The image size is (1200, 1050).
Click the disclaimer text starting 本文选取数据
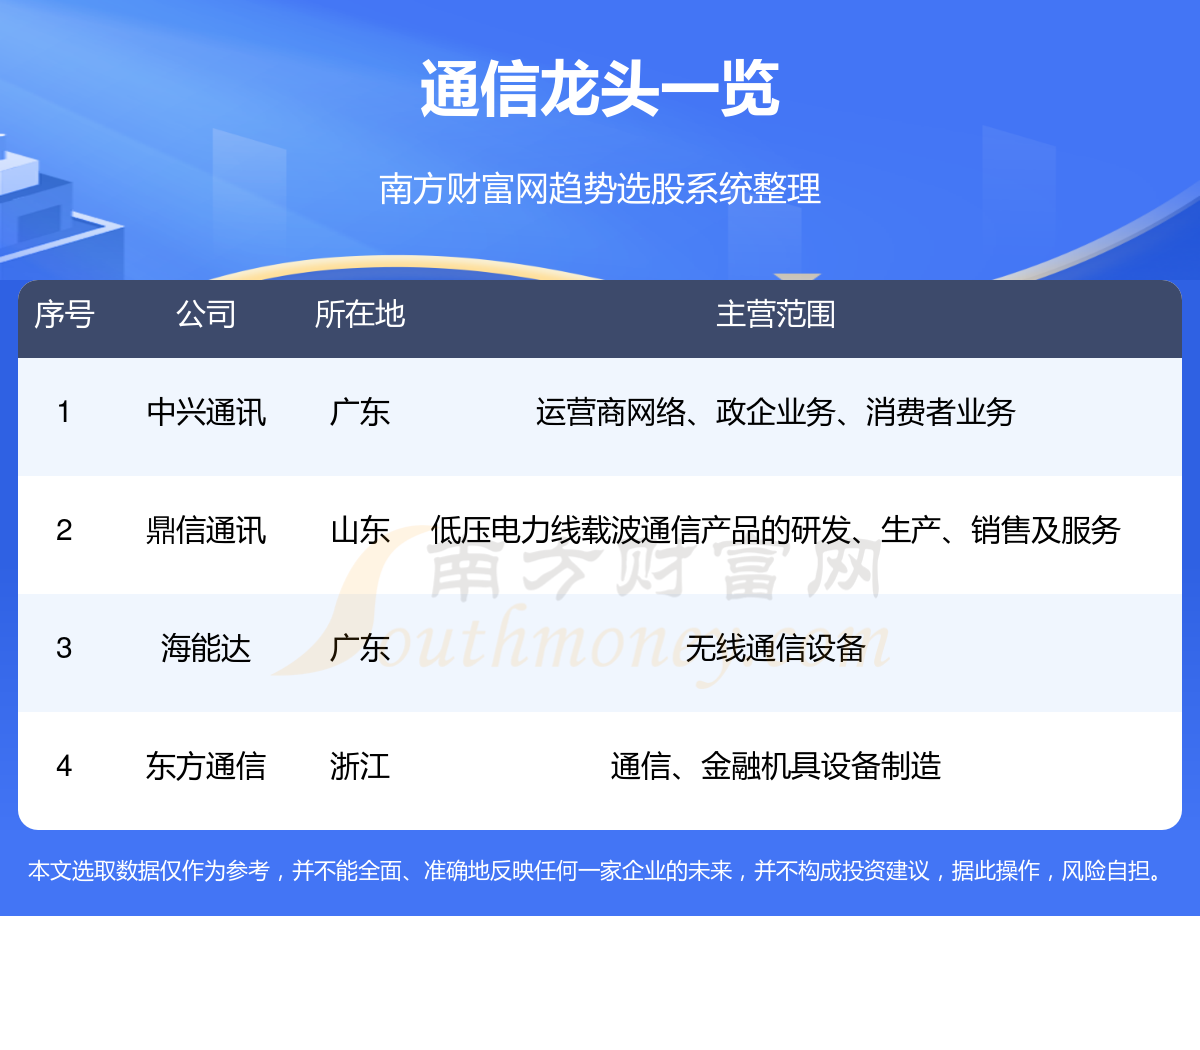600,871
